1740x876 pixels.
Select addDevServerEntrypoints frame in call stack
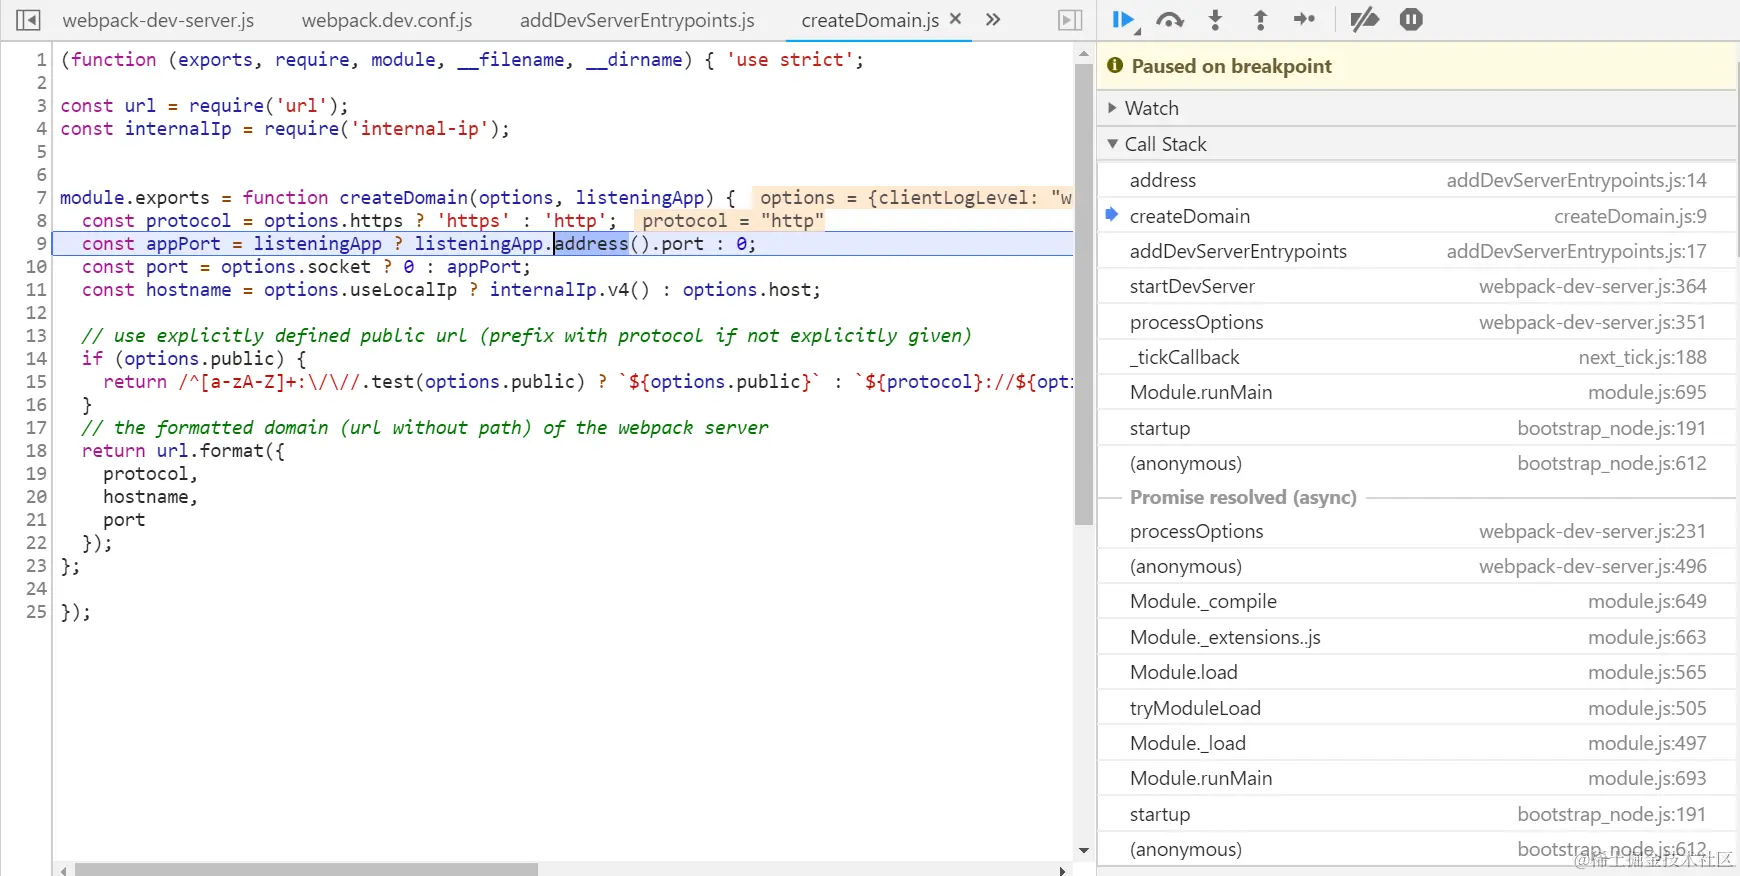(x=1416, y=251)
